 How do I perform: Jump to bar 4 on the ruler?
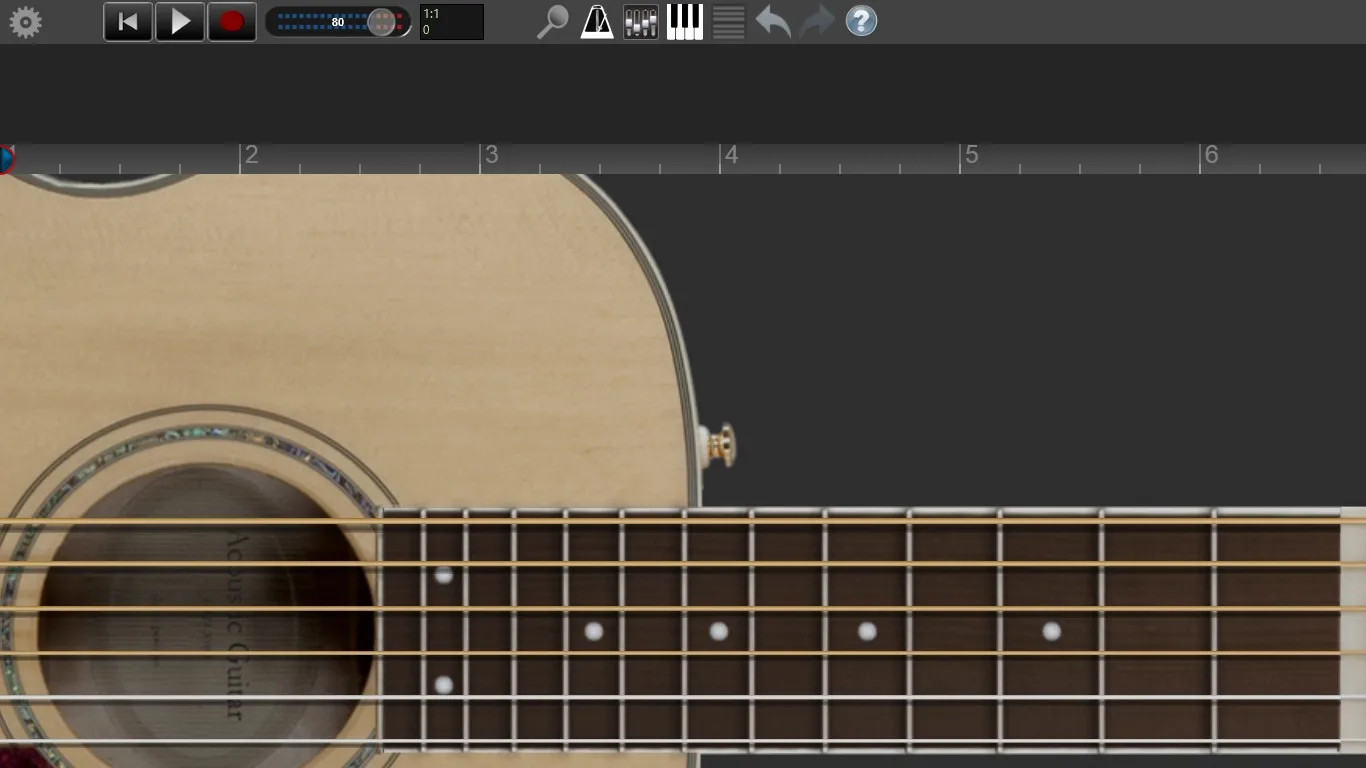tap(732, 155)
